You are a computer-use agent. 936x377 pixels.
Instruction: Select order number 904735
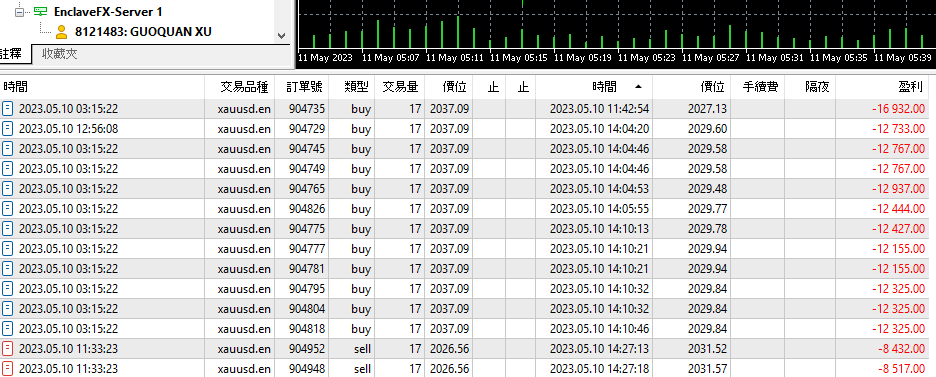(x=307, y=109)
